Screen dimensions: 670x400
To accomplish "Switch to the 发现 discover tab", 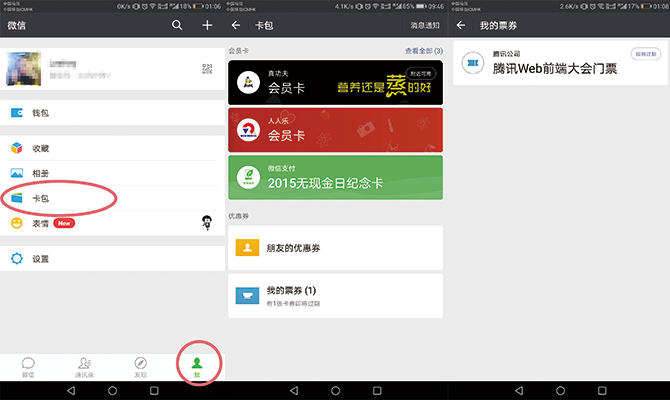I will pos(140,366).
